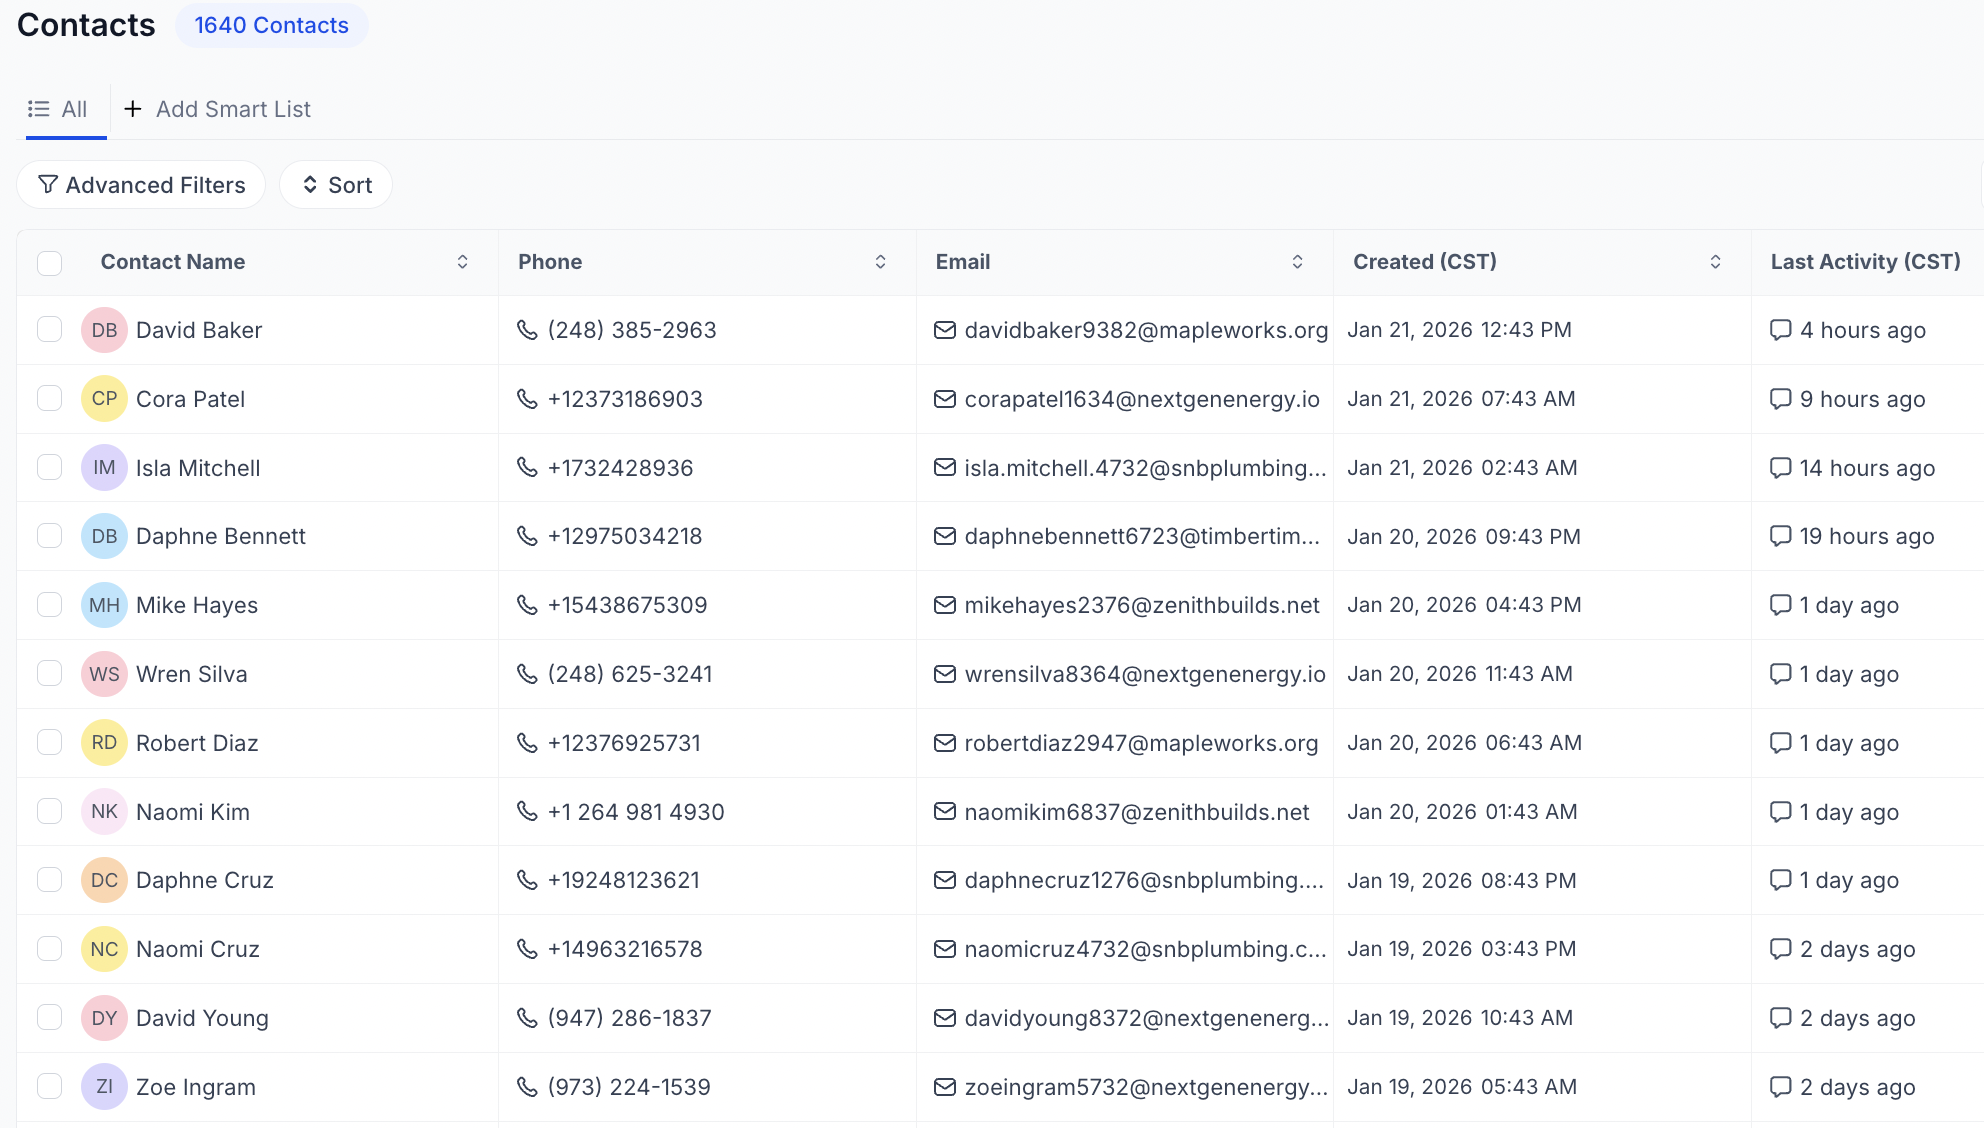Click Cora Patel's CP avatar
Viewport: 1984px width, 1128px height.
(104, 399)
